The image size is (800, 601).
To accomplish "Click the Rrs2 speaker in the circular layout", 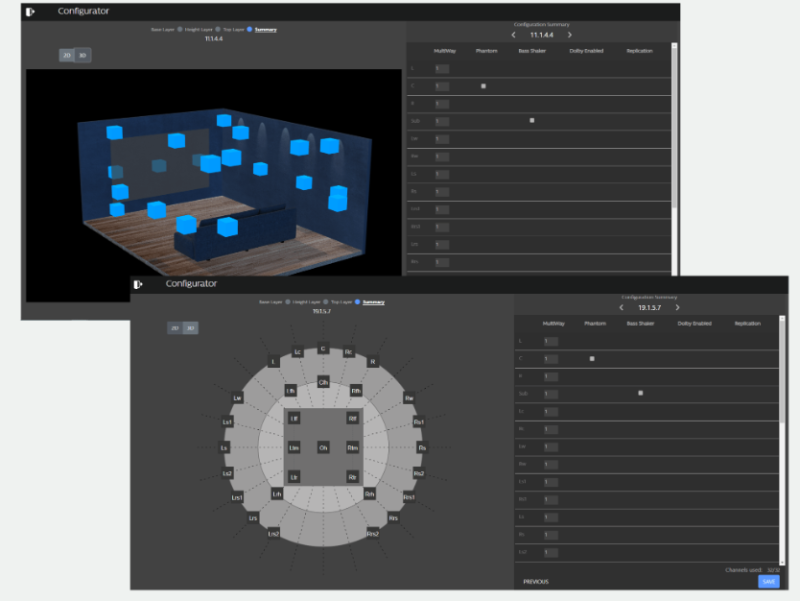I will click(x=374, y=533).
